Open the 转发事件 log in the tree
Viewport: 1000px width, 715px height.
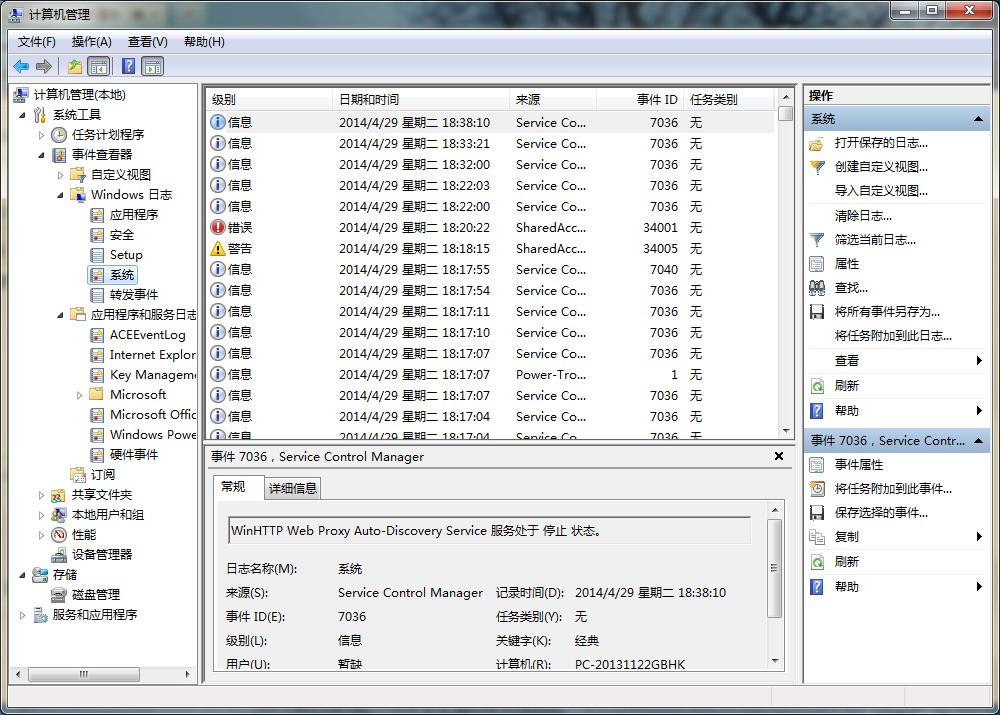(x=133, y=295)
